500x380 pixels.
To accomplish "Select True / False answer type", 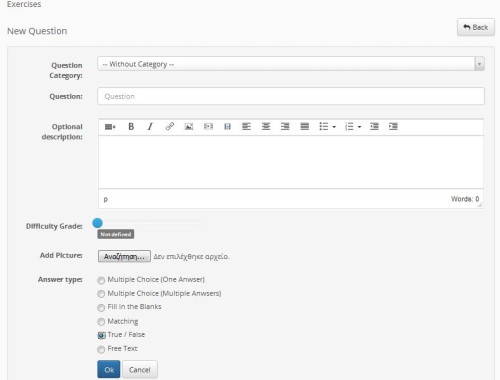I will coord(101,335).
